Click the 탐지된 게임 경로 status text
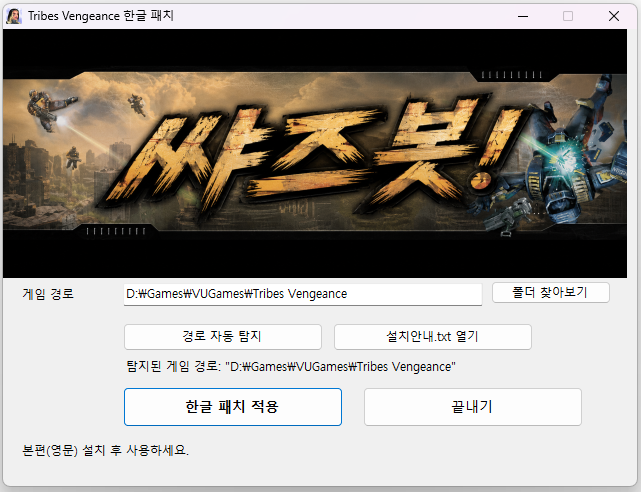641x492 pixels. tap(291, 367)
